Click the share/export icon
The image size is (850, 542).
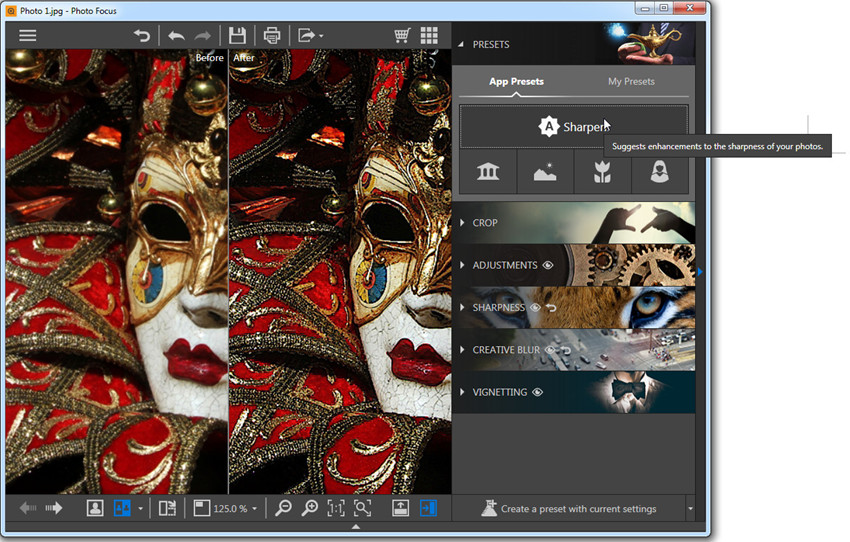(306, 36)
